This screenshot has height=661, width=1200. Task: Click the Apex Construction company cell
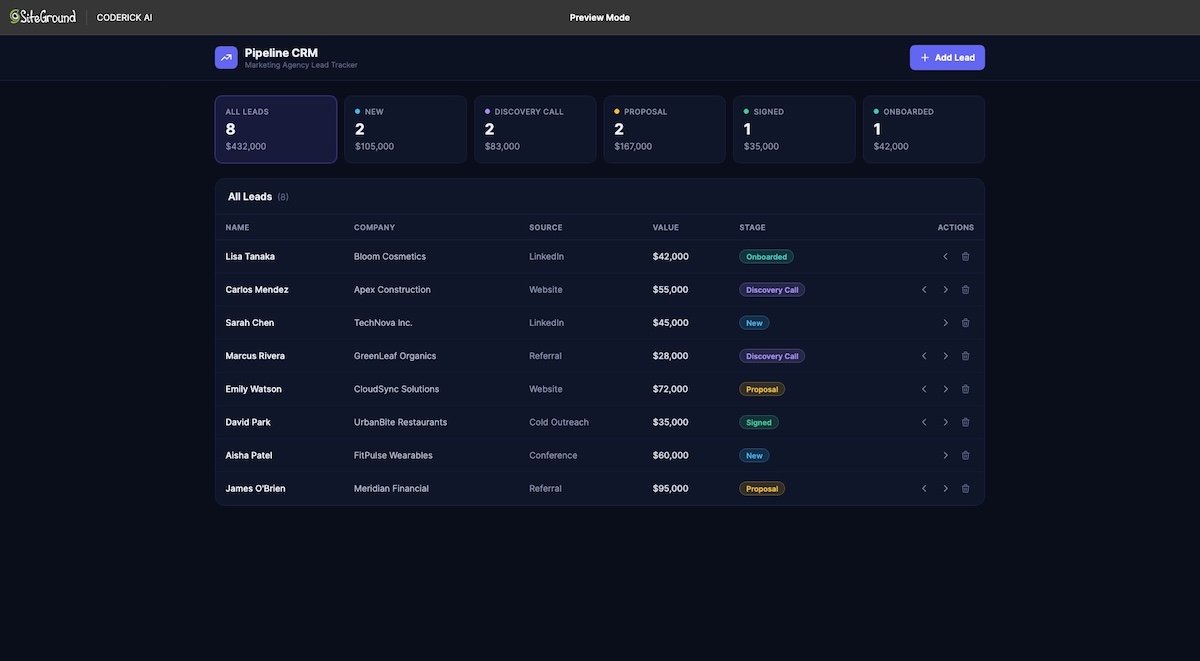[392, 290]
